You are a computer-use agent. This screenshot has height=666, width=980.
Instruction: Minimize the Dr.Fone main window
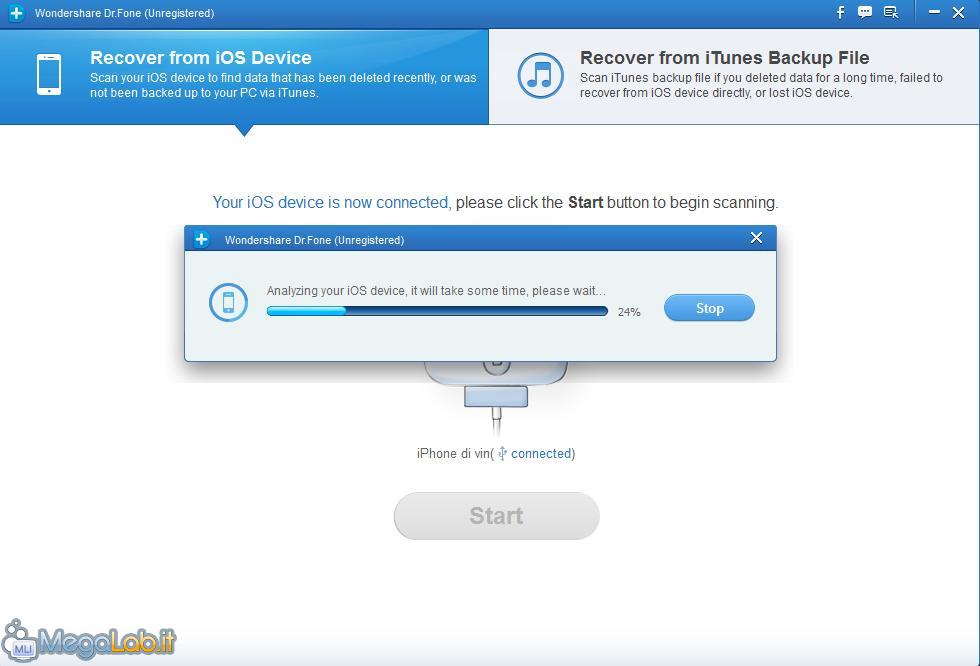[x=934, y=12]
